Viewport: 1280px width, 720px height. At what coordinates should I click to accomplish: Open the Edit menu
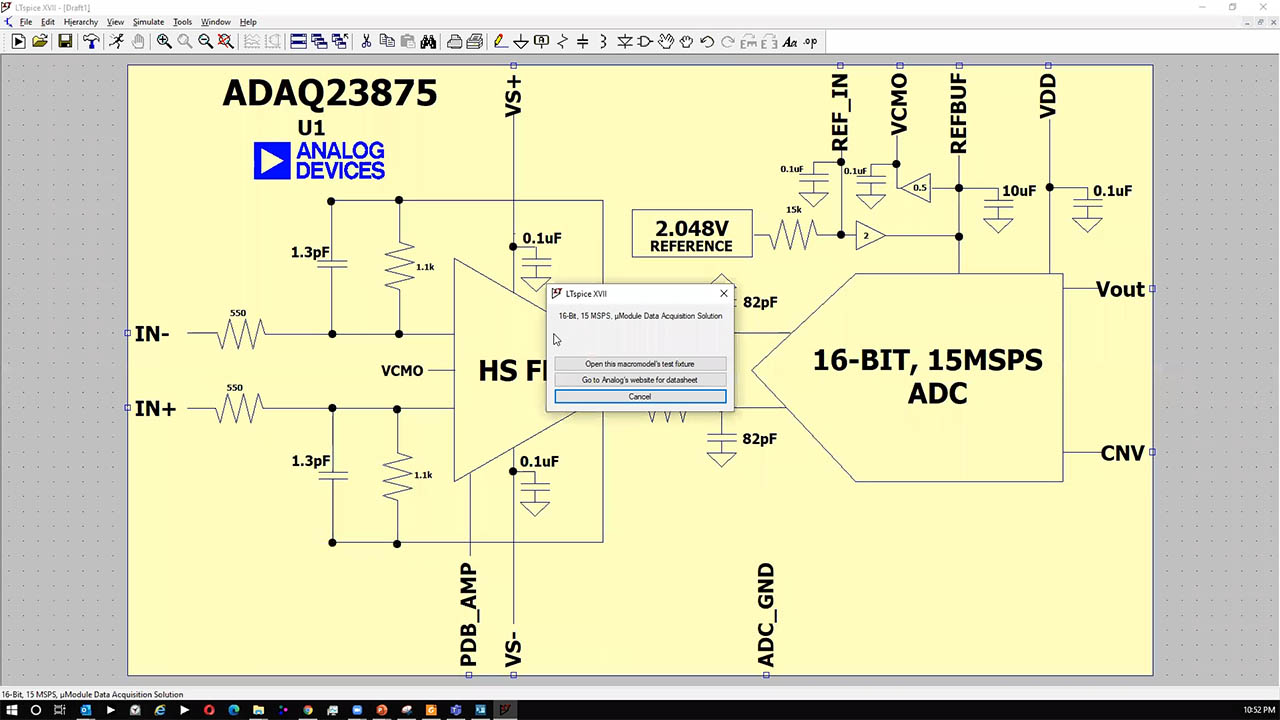pyautogui.click(x=48, y=21)
